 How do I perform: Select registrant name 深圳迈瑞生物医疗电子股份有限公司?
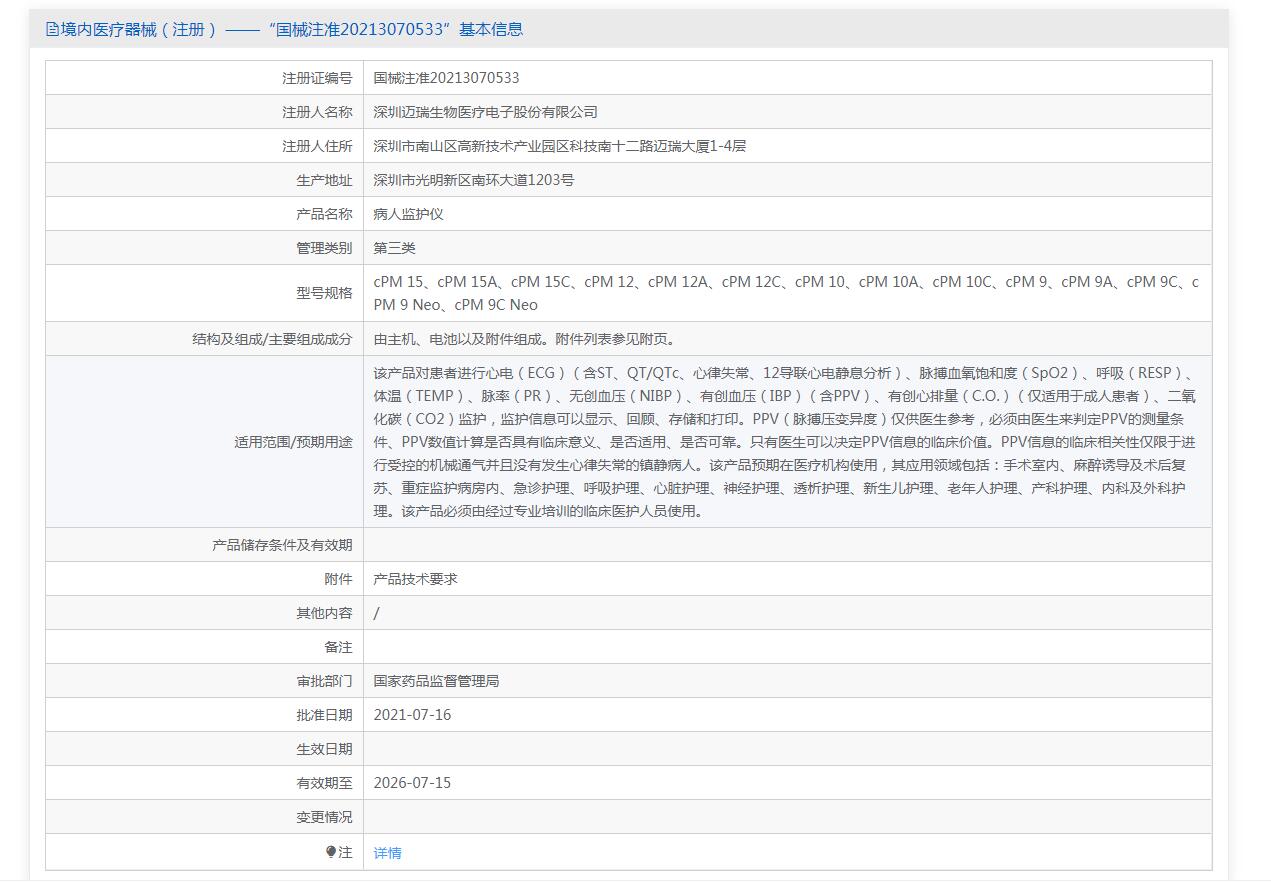[x=485, y=112]
